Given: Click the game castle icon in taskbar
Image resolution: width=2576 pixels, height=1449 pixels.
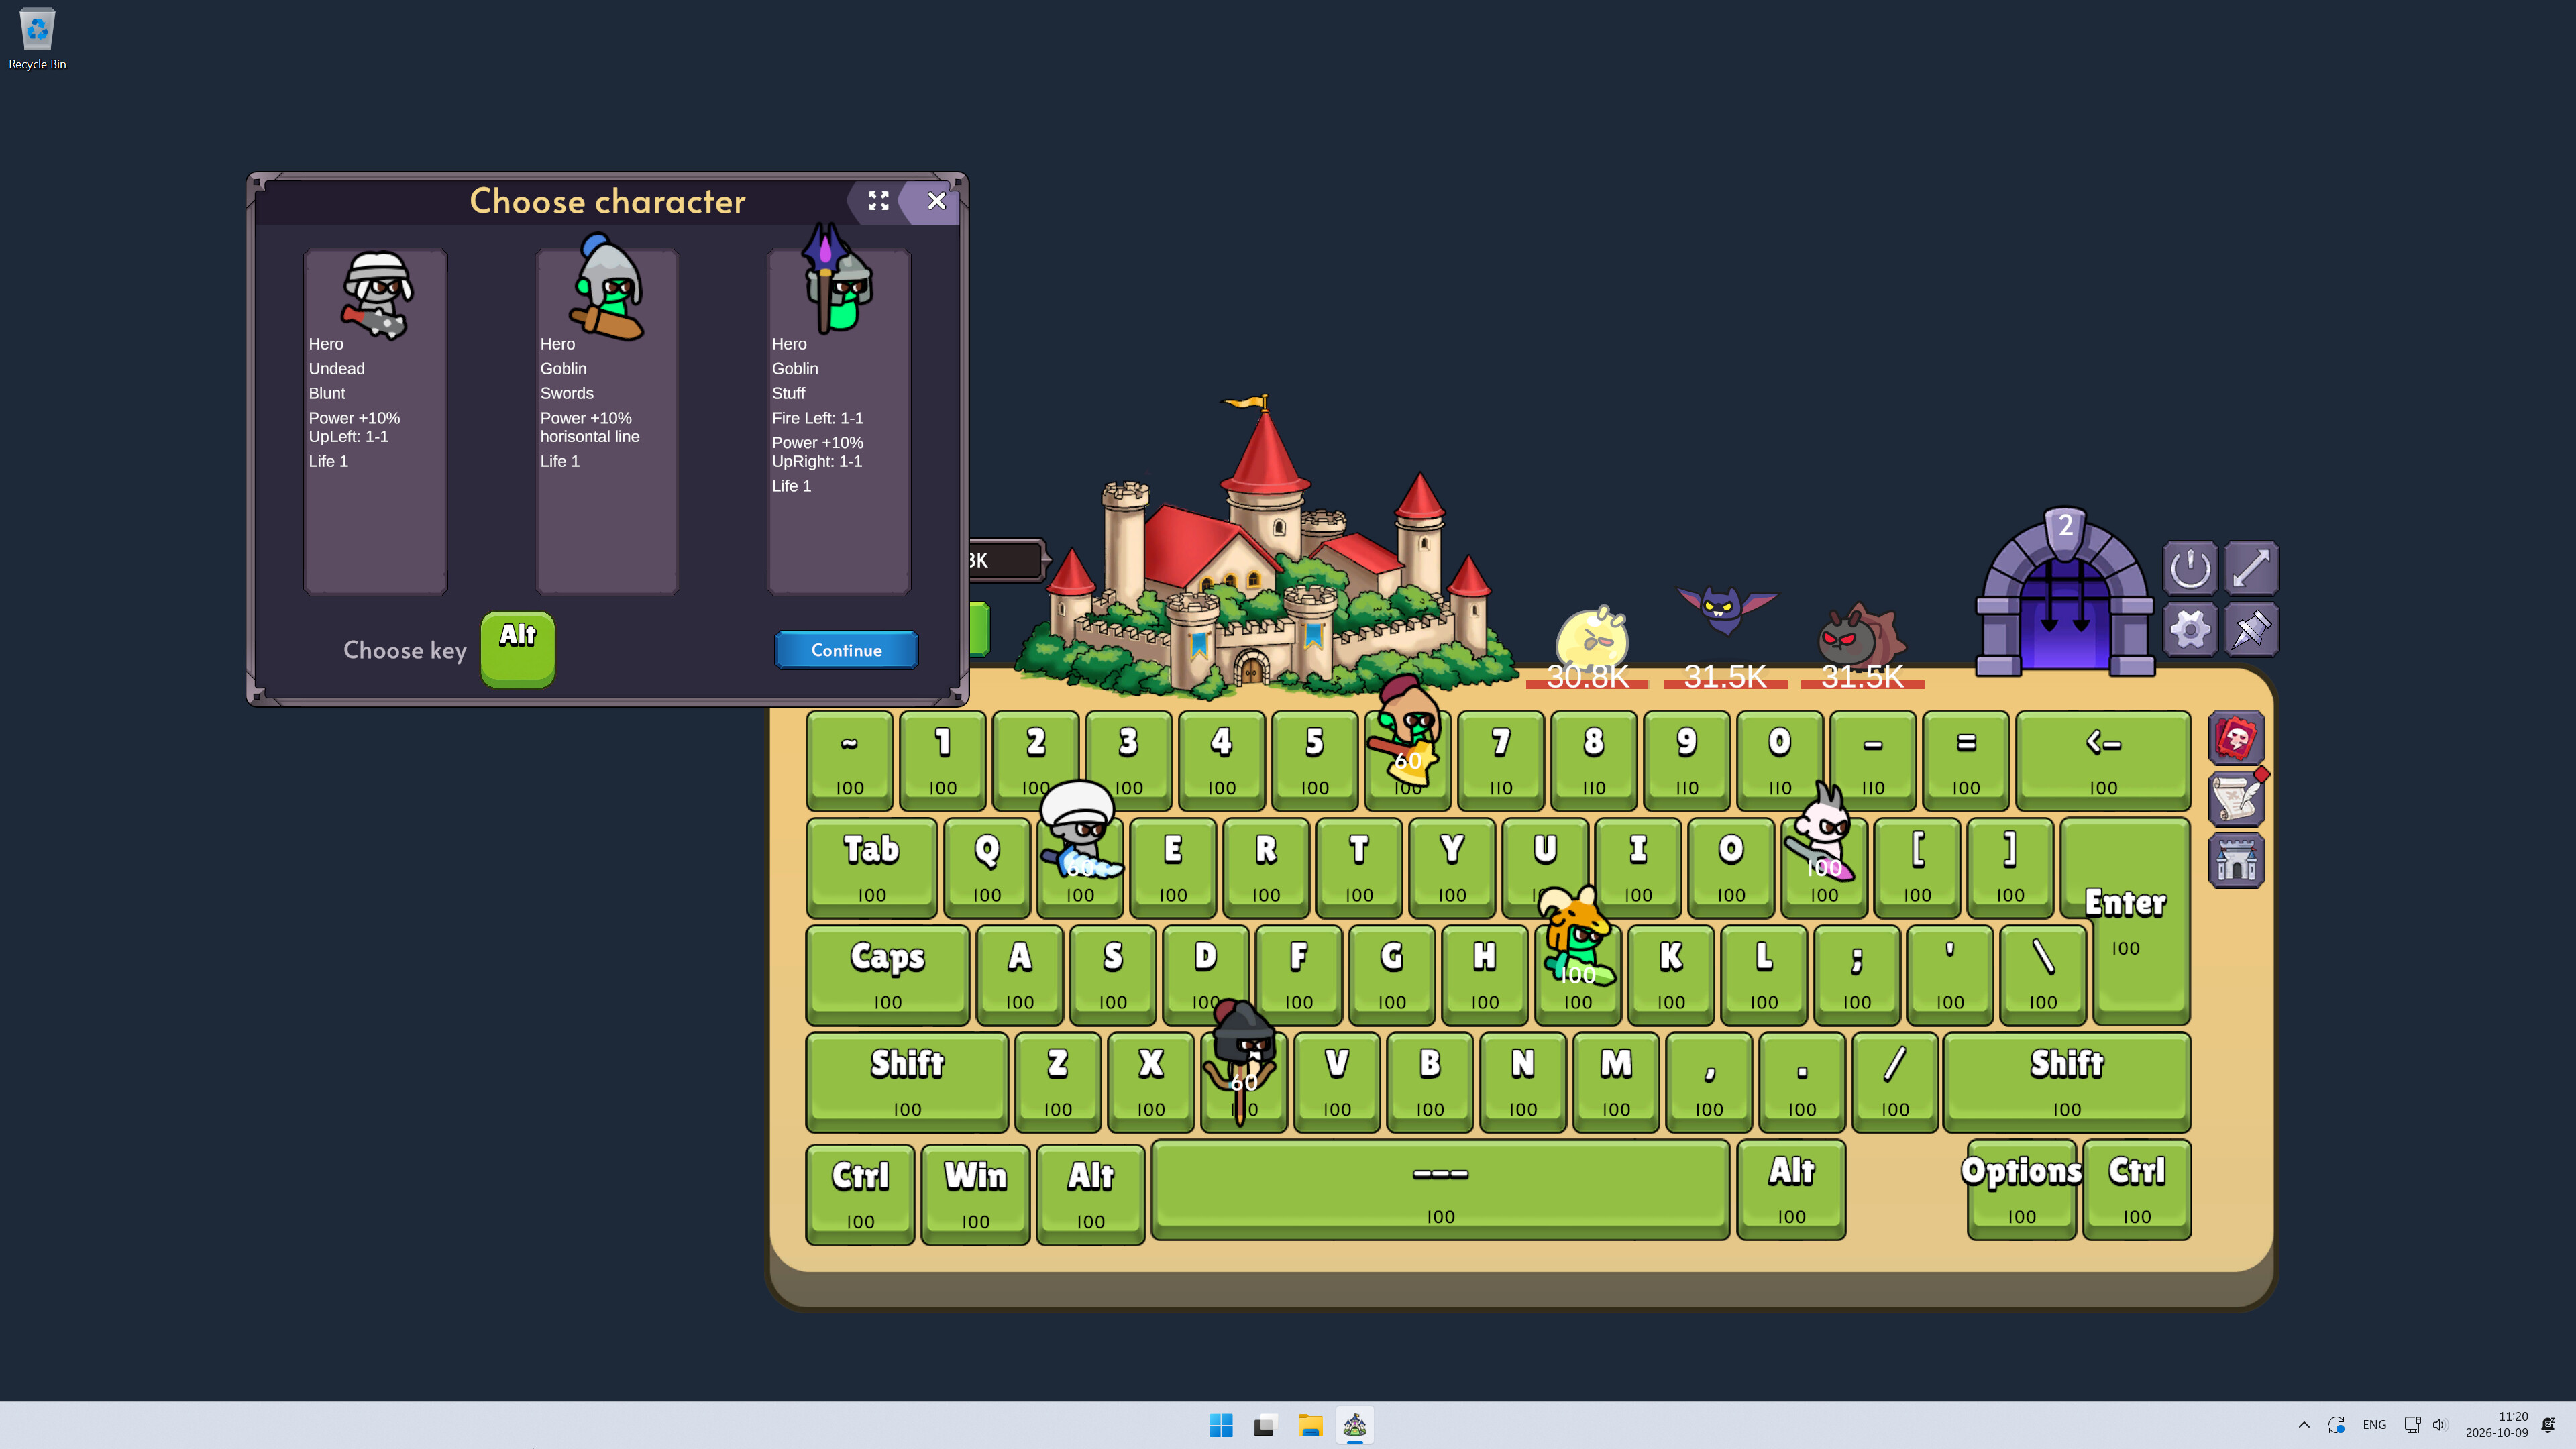Looking at the screenshot, I should point(1355,1425).
